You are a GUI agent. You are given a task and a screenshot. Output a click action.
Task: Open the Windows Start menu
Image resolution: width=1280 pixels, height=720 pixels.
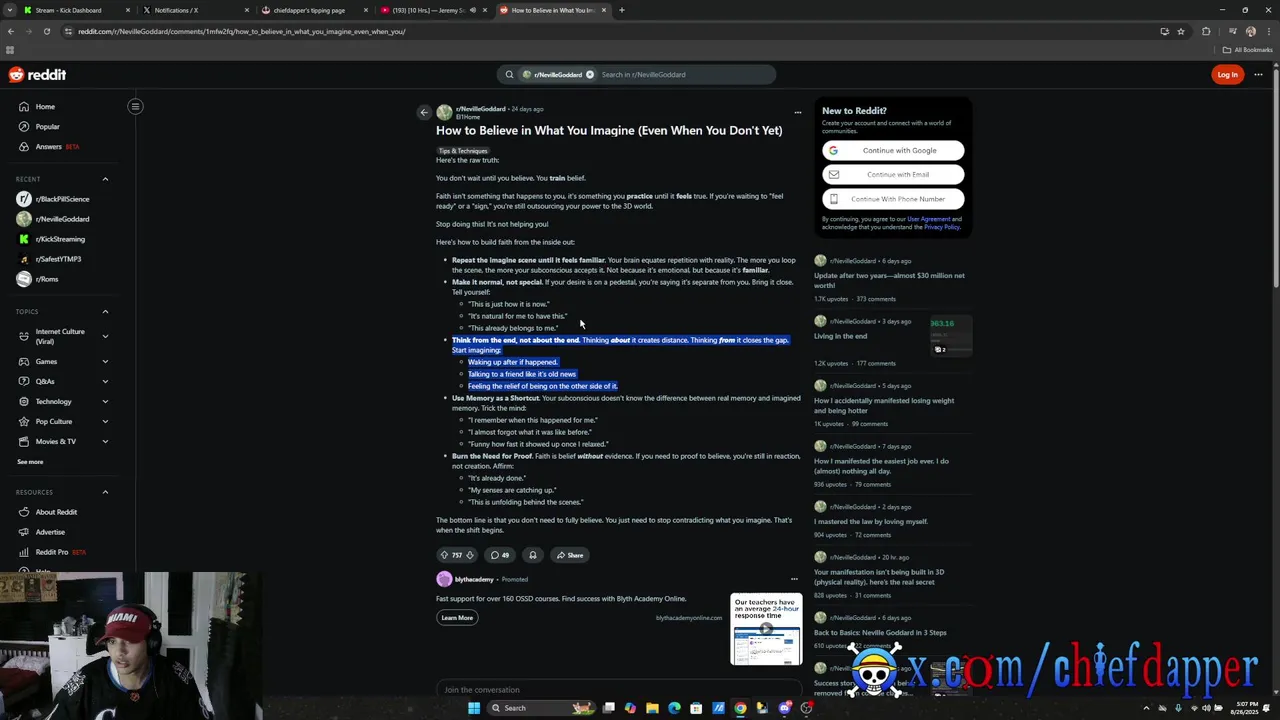point(474,708)
